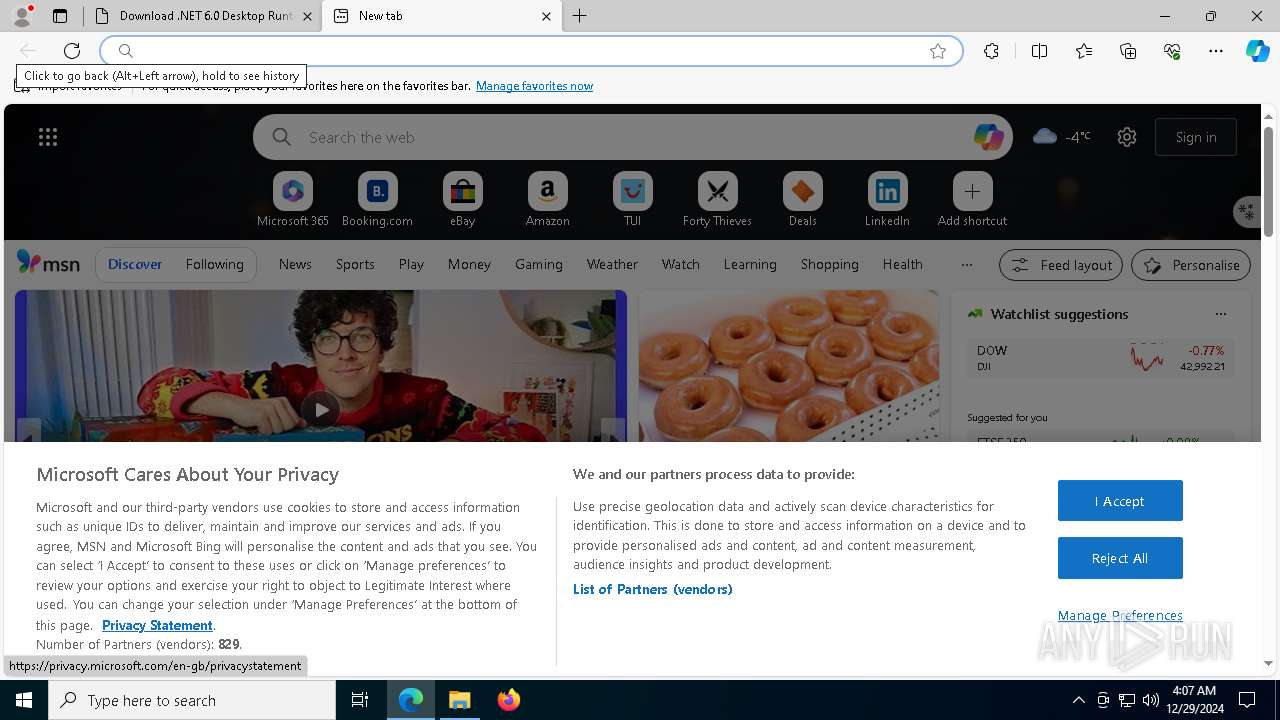Viewport: 1280px width, 720px height.
Task: Select the Discover feed tab
Action: [x=135, y=264]
